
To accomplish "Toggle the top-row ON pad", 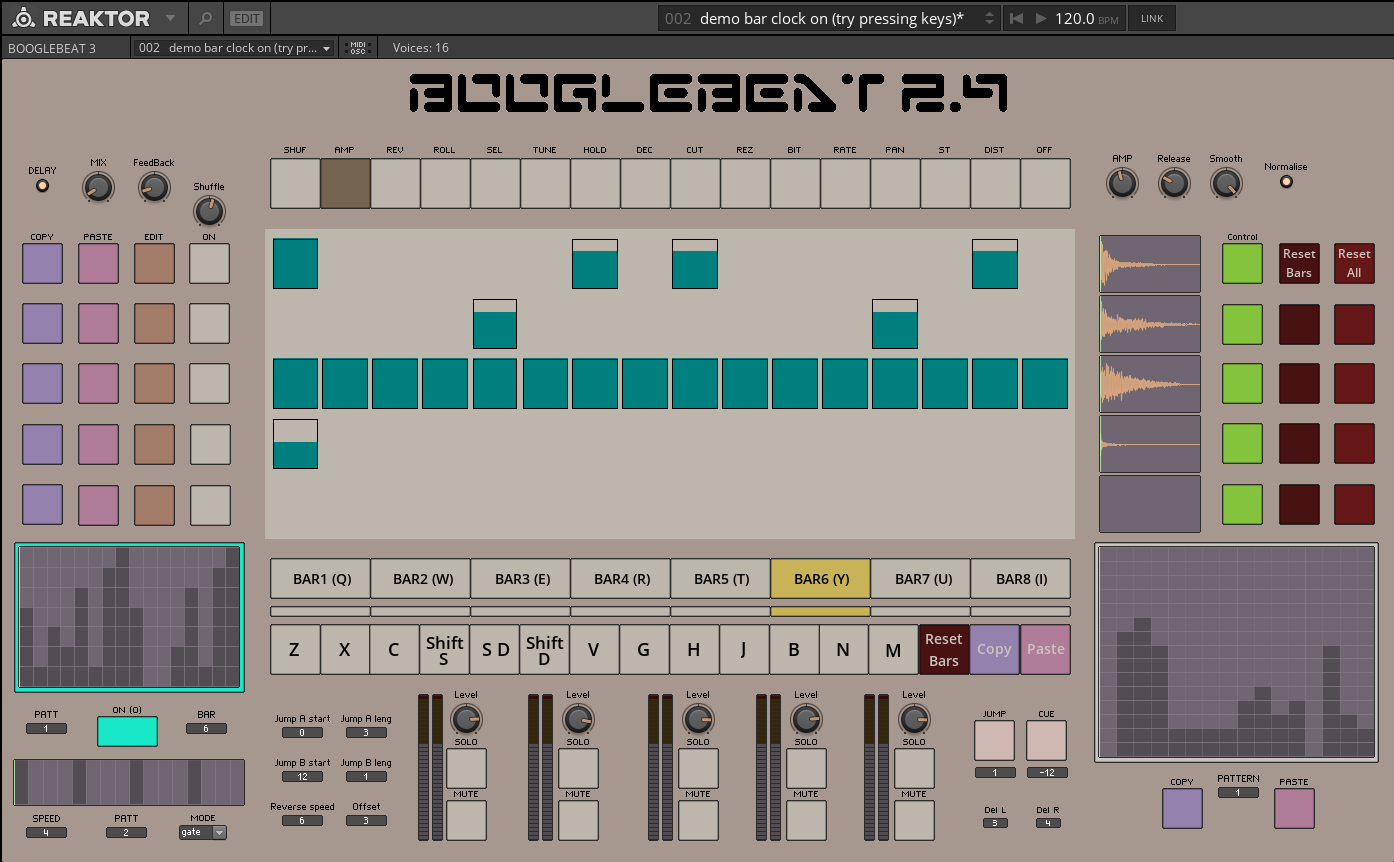I will [x=210, y=264].
